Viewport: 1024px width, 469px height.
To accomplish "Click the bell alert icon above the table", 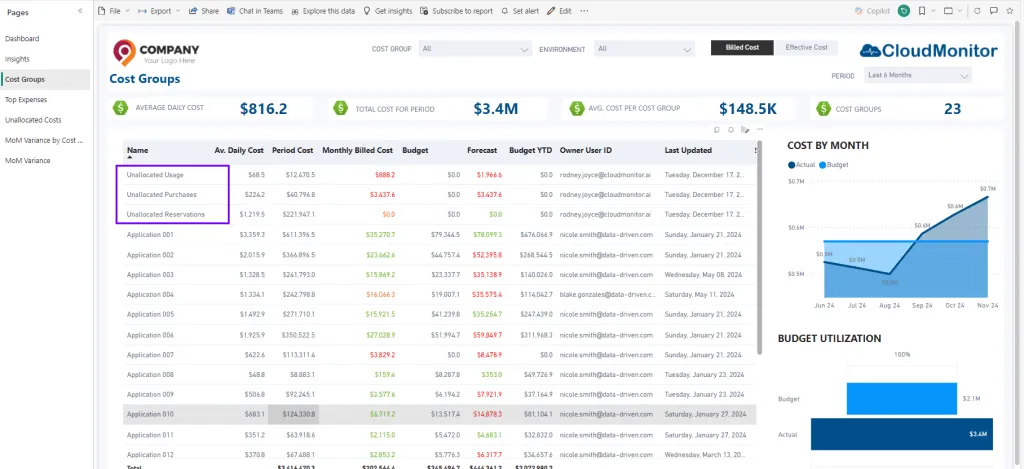I will (731, 129).
